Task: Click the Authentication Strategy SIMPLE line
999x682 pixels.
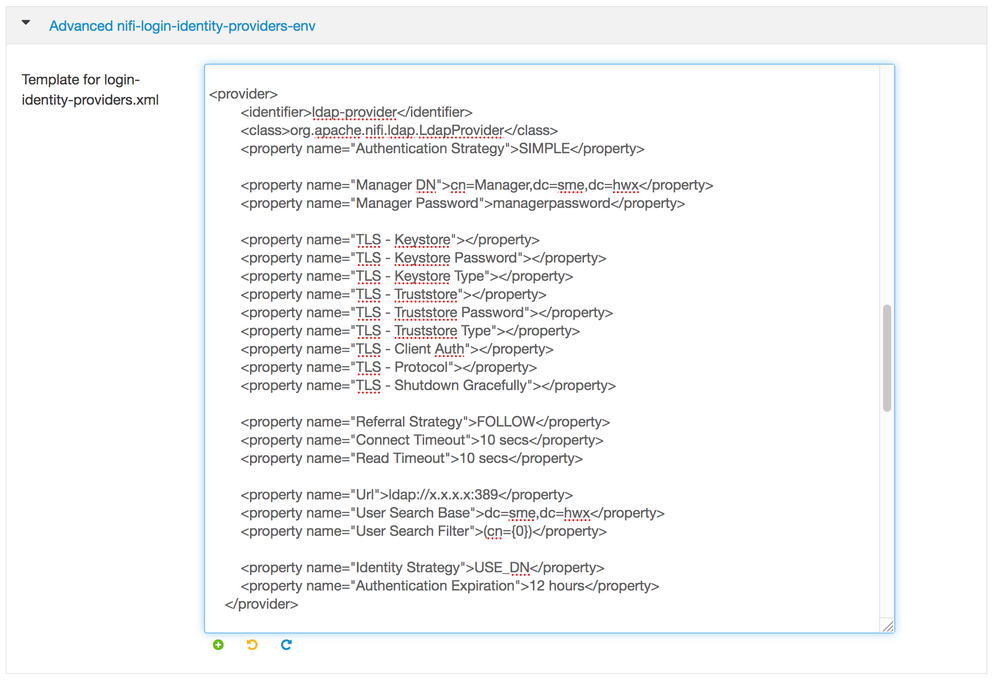Action: click(442, 149)
